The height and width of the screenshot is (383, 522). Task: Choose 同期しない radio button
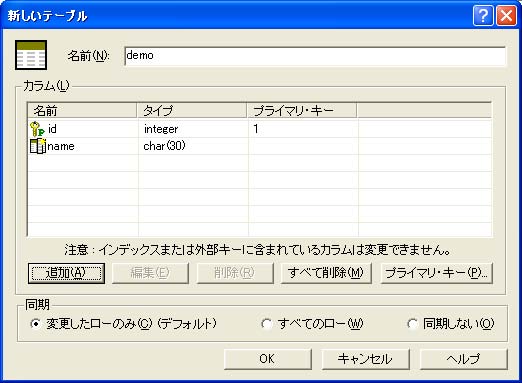coord(412,324)
